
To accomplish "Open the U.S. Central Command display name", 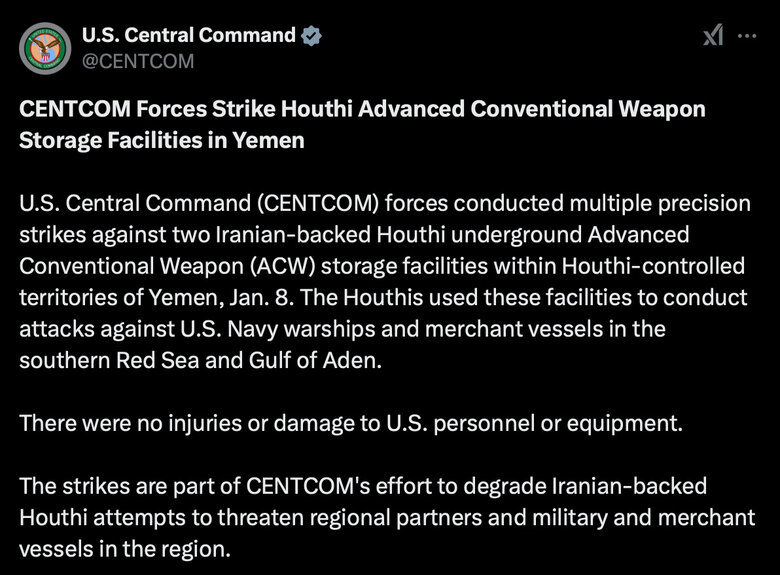I will coord(189,35).
